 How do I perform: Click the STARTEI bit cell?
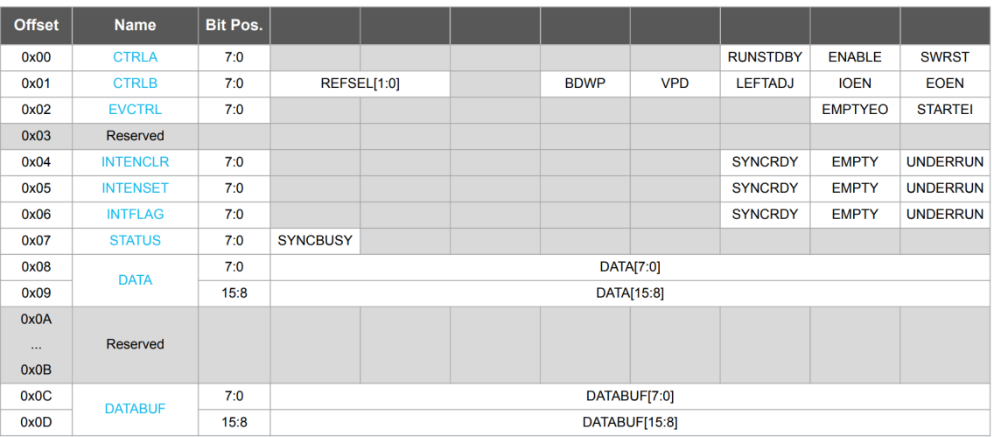(x=945, y=109)
